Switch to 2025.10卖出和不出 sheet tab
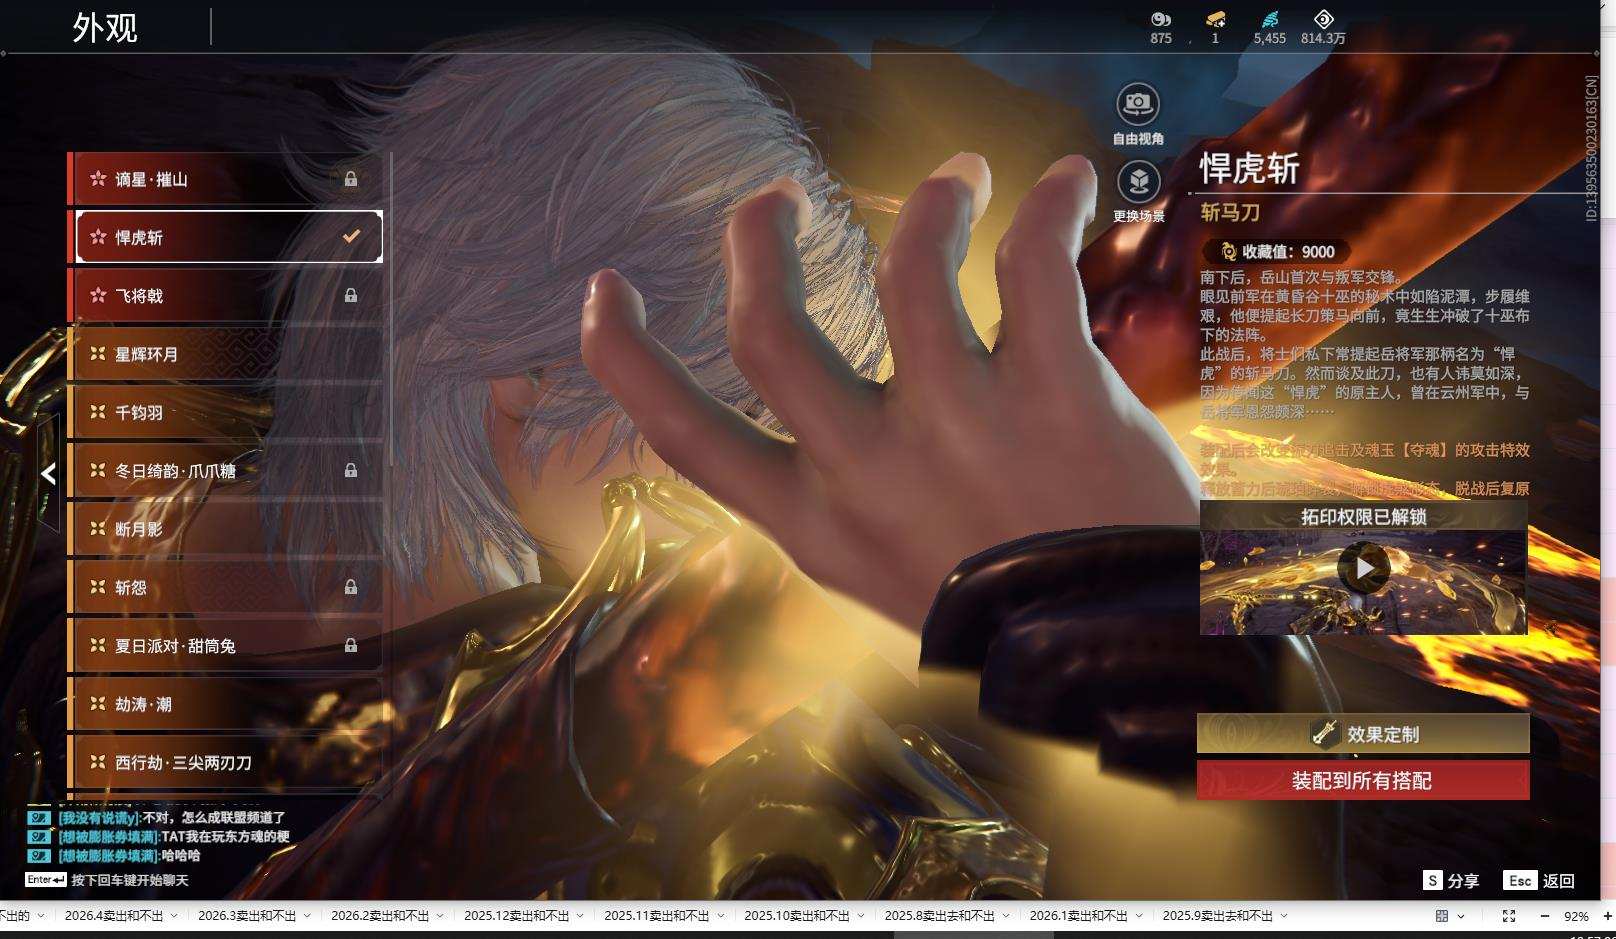Image resolution: width=1616 pixels, height=939 pixels. (797, 915)
